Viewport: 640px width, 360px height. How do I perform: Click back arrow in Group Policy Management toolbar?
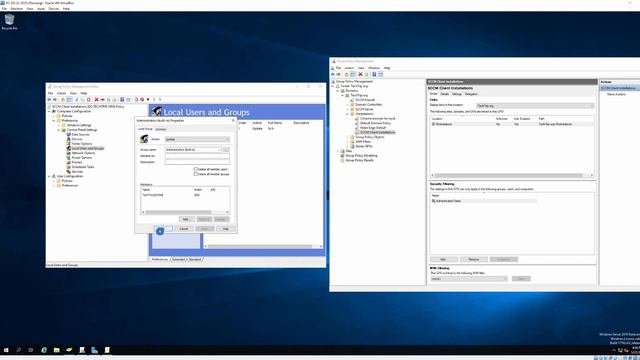click(x=333, y=74)
